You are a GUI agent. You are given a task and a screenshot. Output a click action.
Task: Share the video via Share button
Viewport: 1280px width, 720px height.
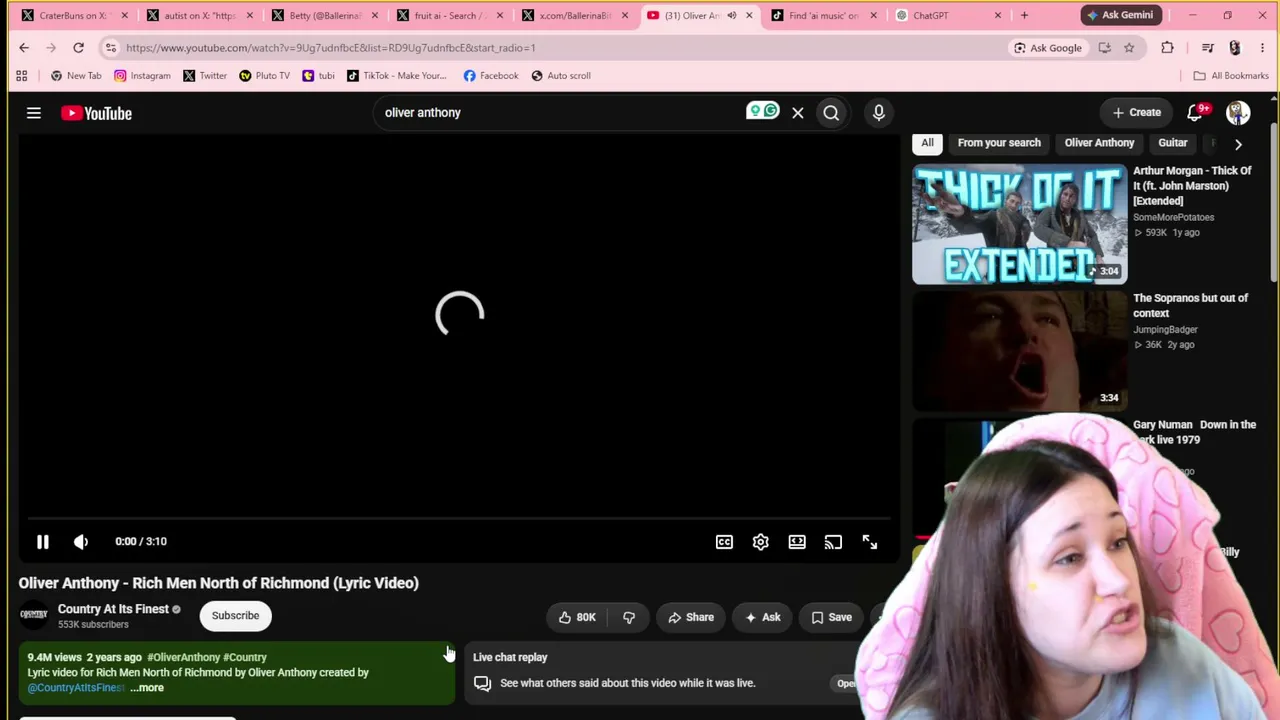(691, 617)
